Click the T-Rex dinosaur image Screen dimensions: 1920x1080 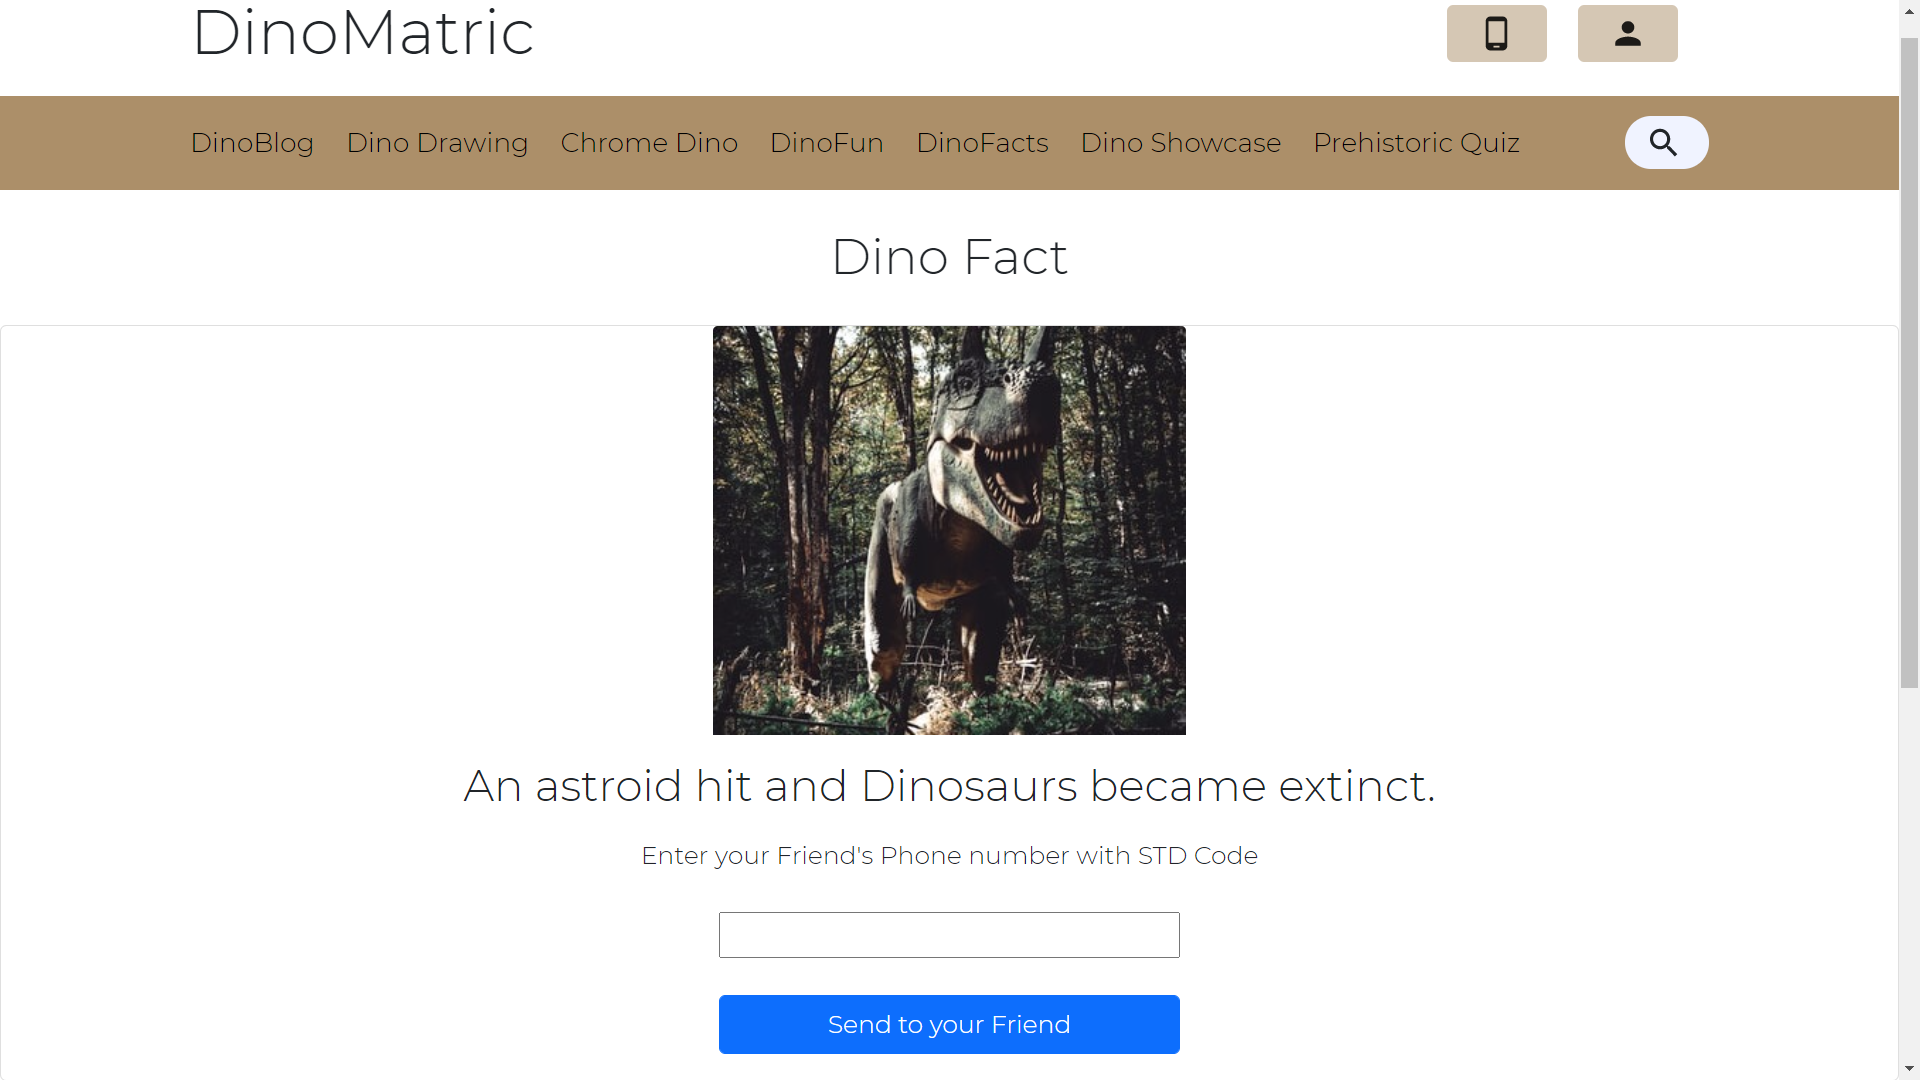(x=949, y=530)
